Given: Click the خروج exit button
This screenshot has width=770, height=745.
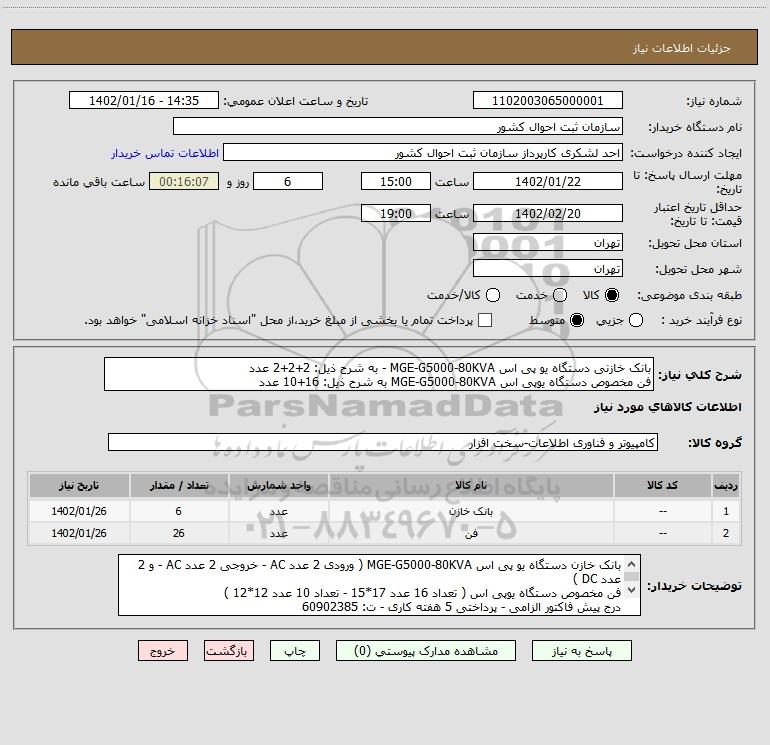Looking at the screenshot, I should click(163, 651).
